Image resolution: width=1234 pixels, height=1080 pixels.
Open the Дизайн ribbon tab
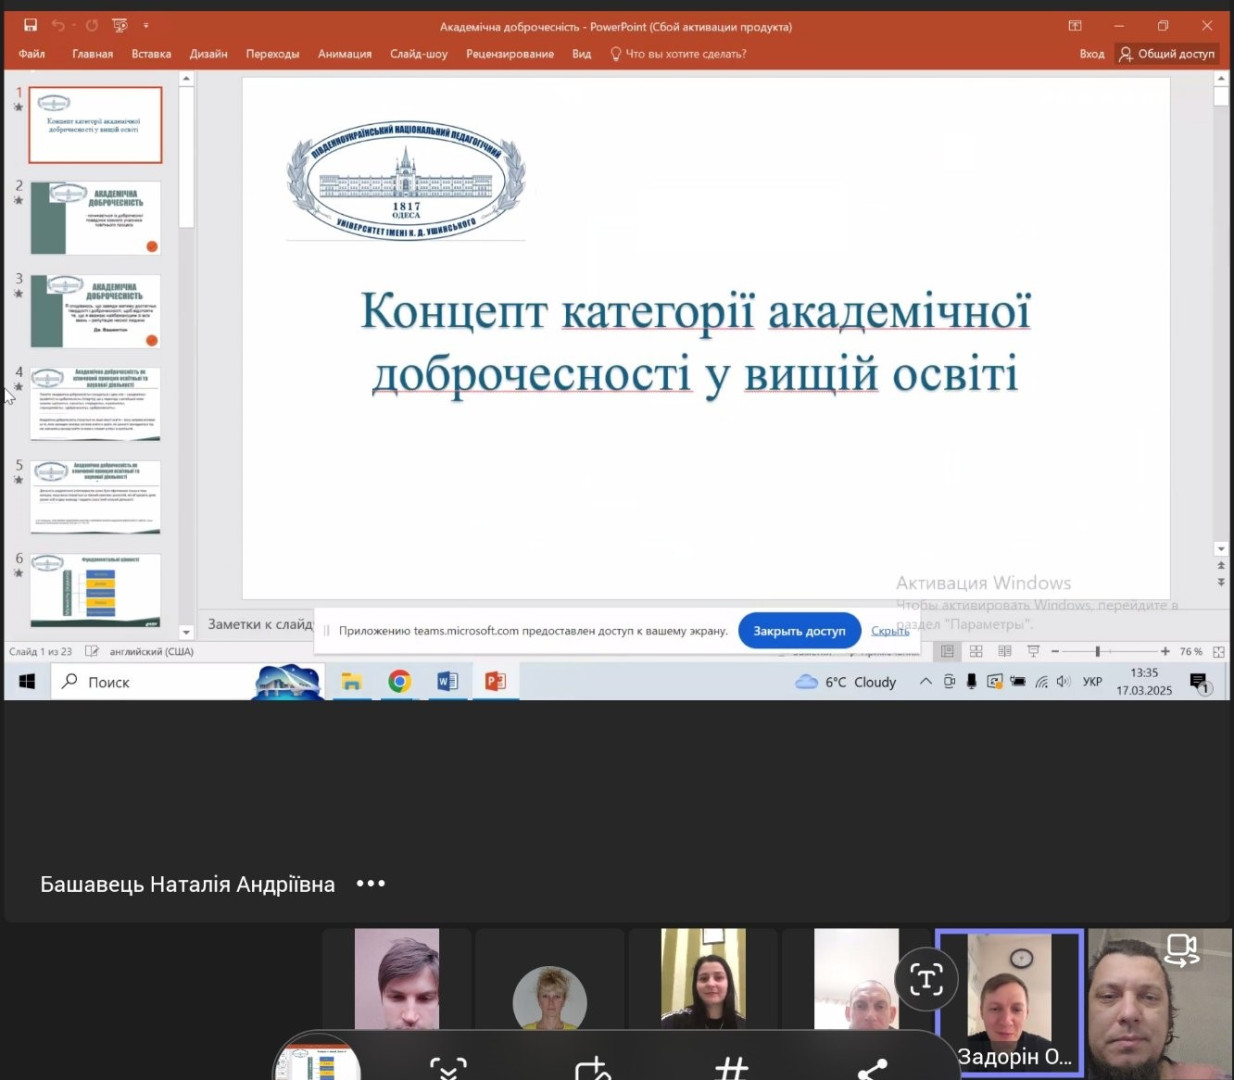pos(208,54)
